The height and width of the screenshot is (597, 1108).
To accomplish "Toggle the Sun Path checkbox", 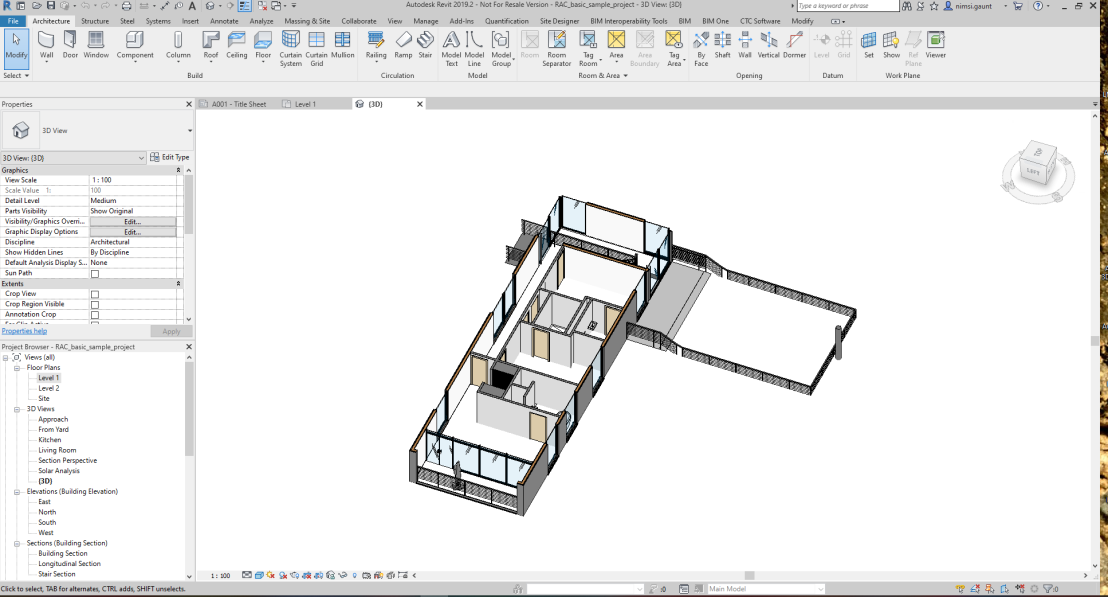I will [95, 274].
